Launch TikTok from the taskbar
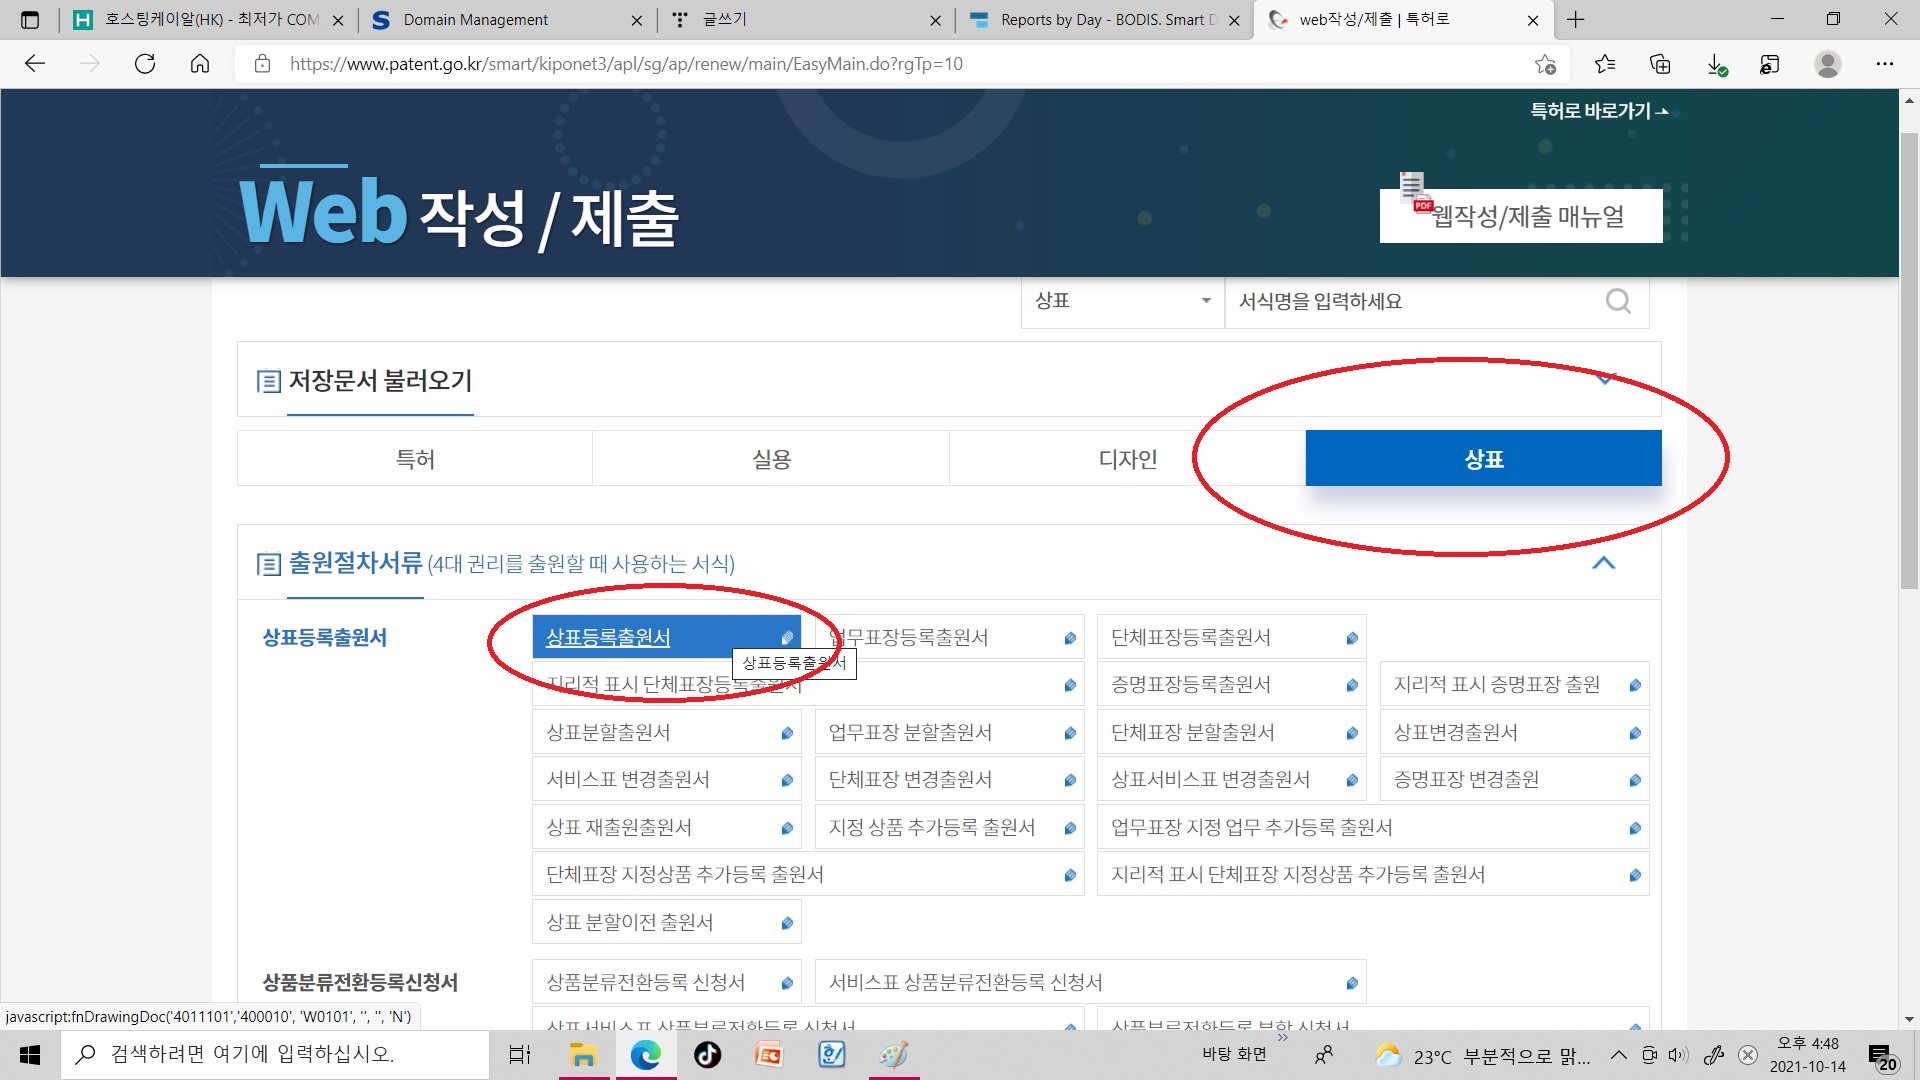The width and height of the screenshot is (1920, 1080). 707,1055
